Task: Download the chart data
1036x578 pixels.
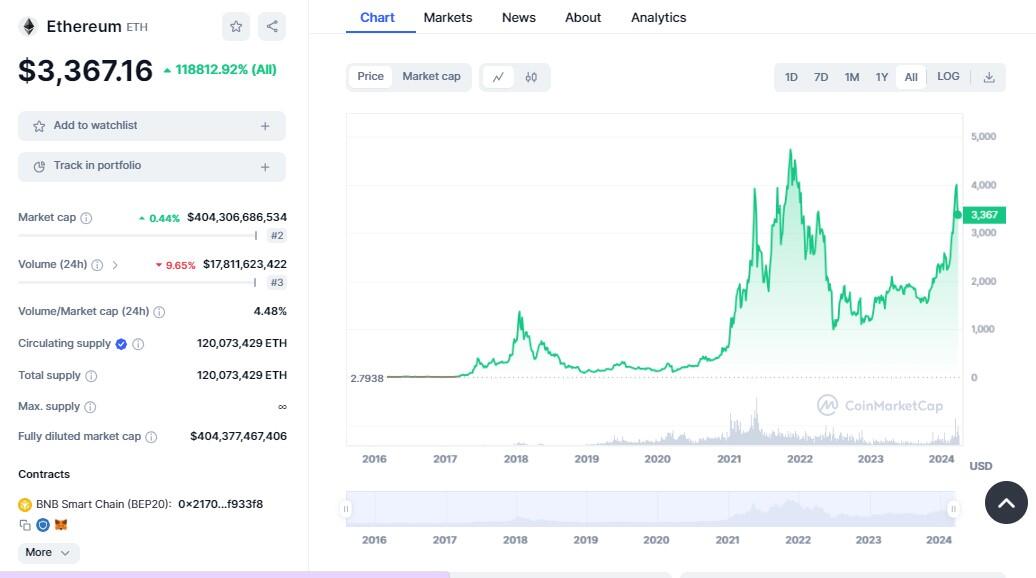Action: (x=989, y=77)
